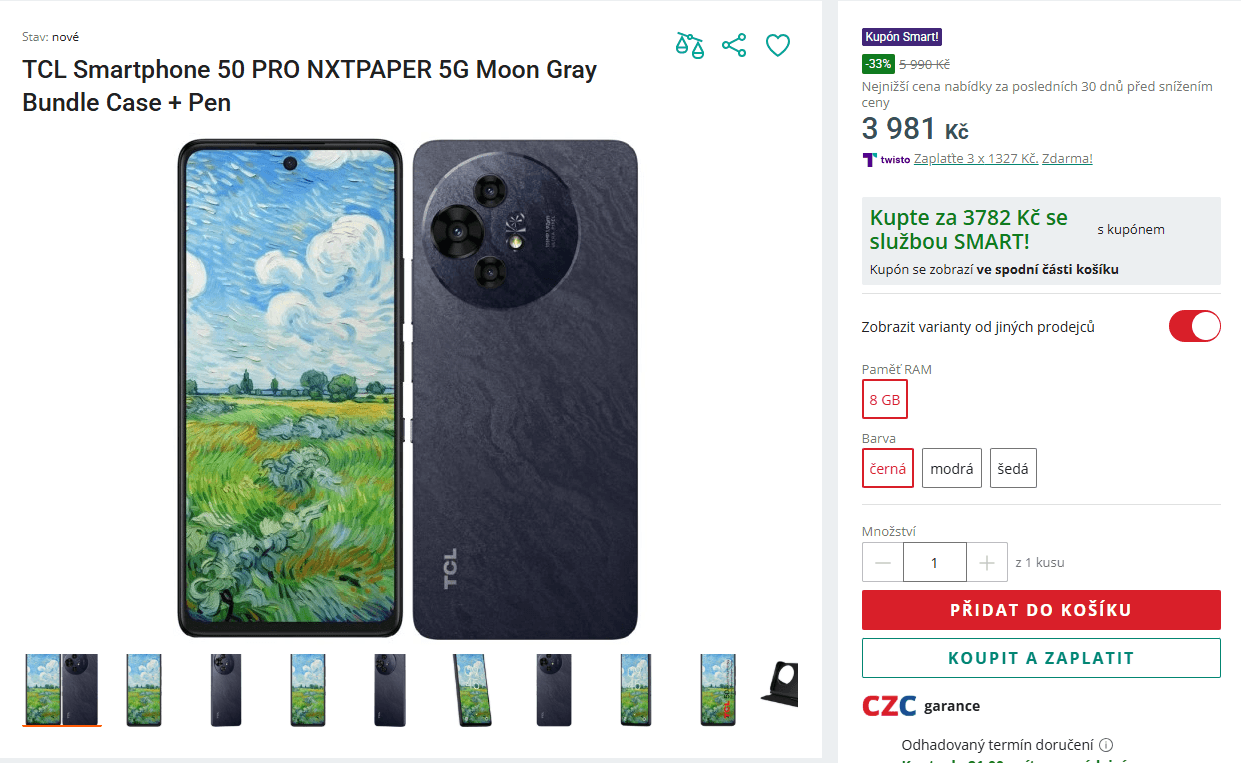The image size is (1241, 763).
Task: Decrease quantity using the minus icon
Action: coord(882,562)
